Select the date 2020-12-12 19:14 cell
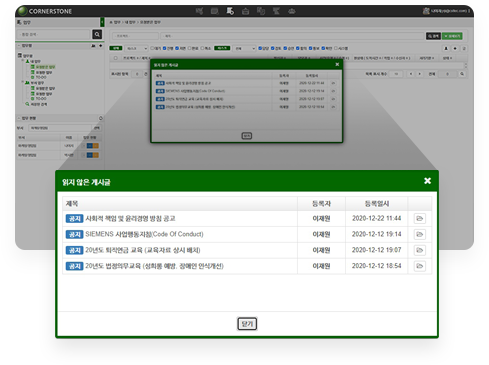Image resolution: width=489 pixels, height=365 pixels. 377,234
